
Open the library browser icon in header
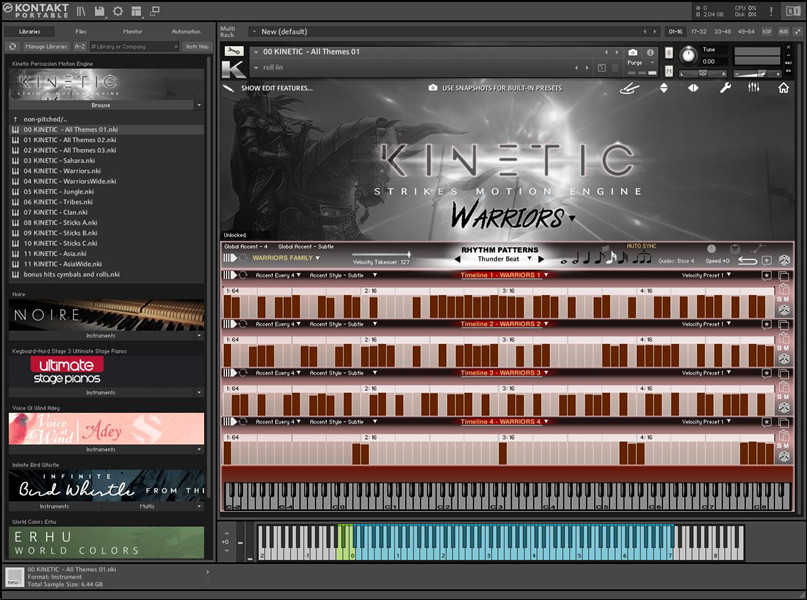point(80,11)
